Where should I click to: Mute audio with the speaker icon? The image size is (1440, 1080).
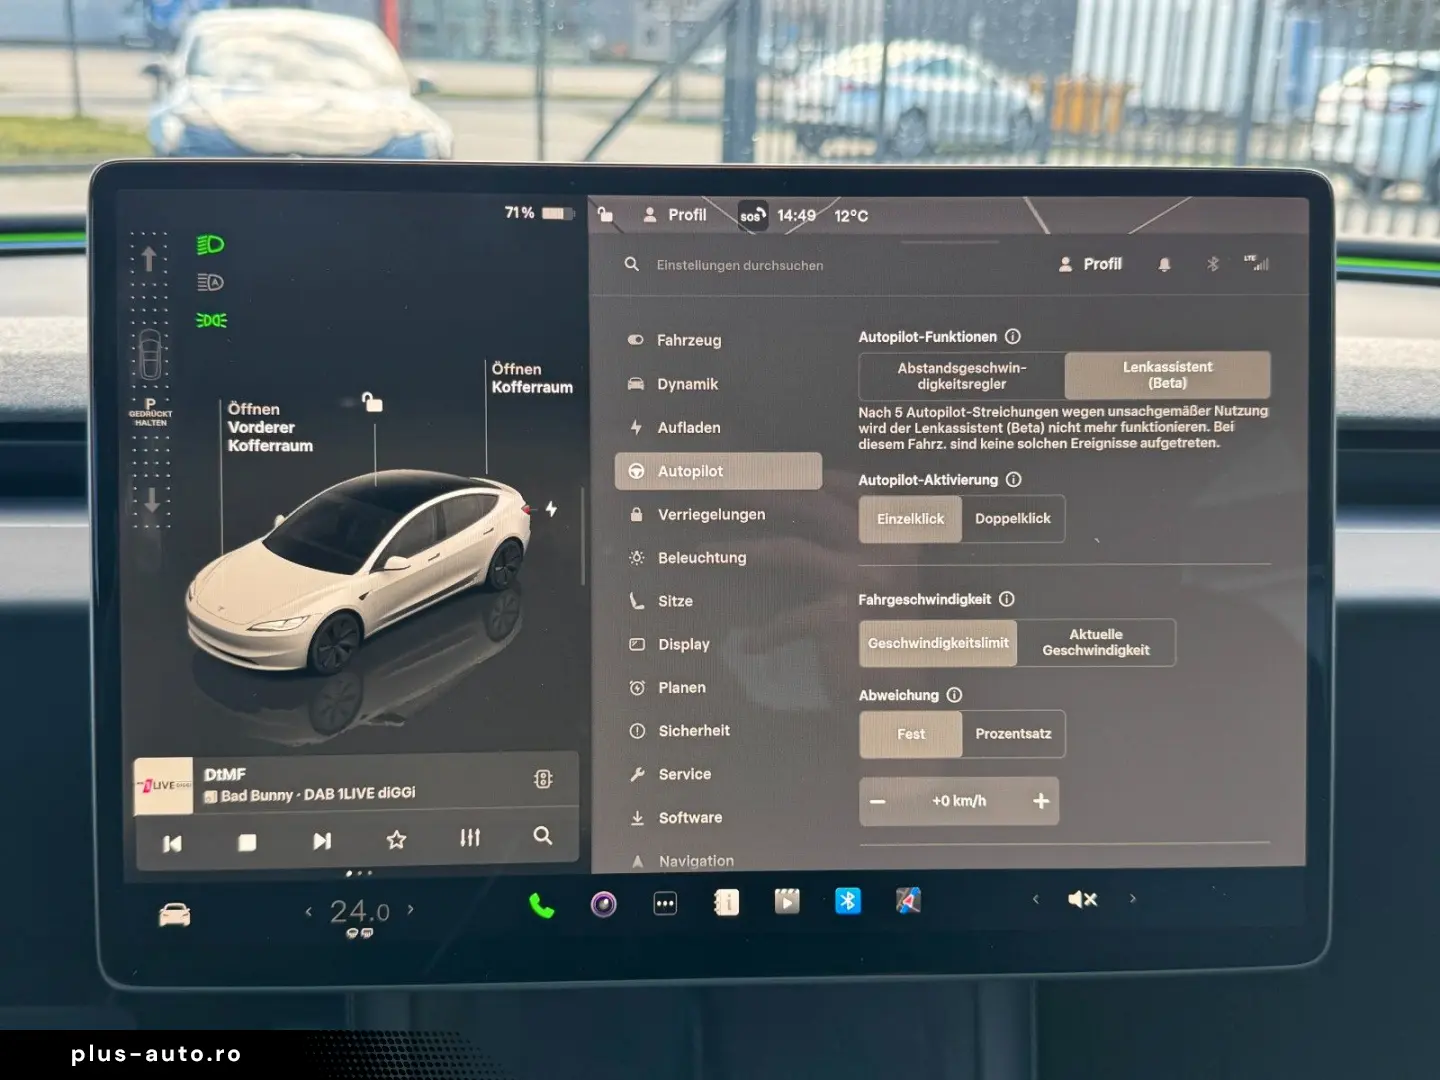[x=1080, y=899]
